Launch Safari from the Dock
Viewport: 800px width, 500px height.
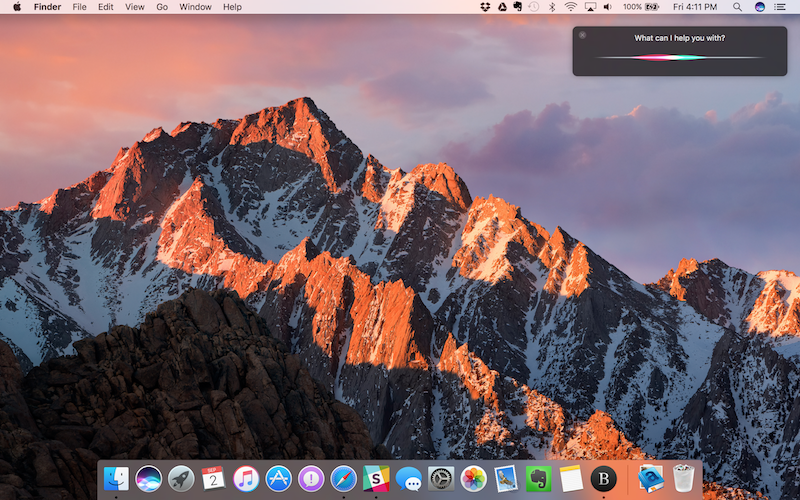(x=344, y=478)
